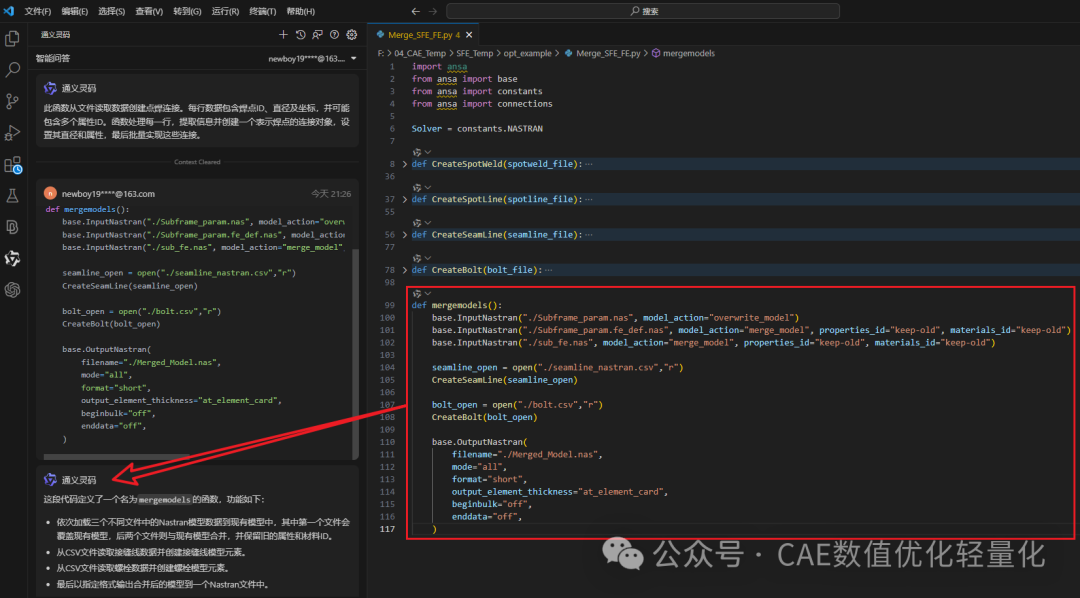Open Lingma actions chevron above mergemodels
The height and width of the screenshot is (598, 1080).
click(428, 293)
